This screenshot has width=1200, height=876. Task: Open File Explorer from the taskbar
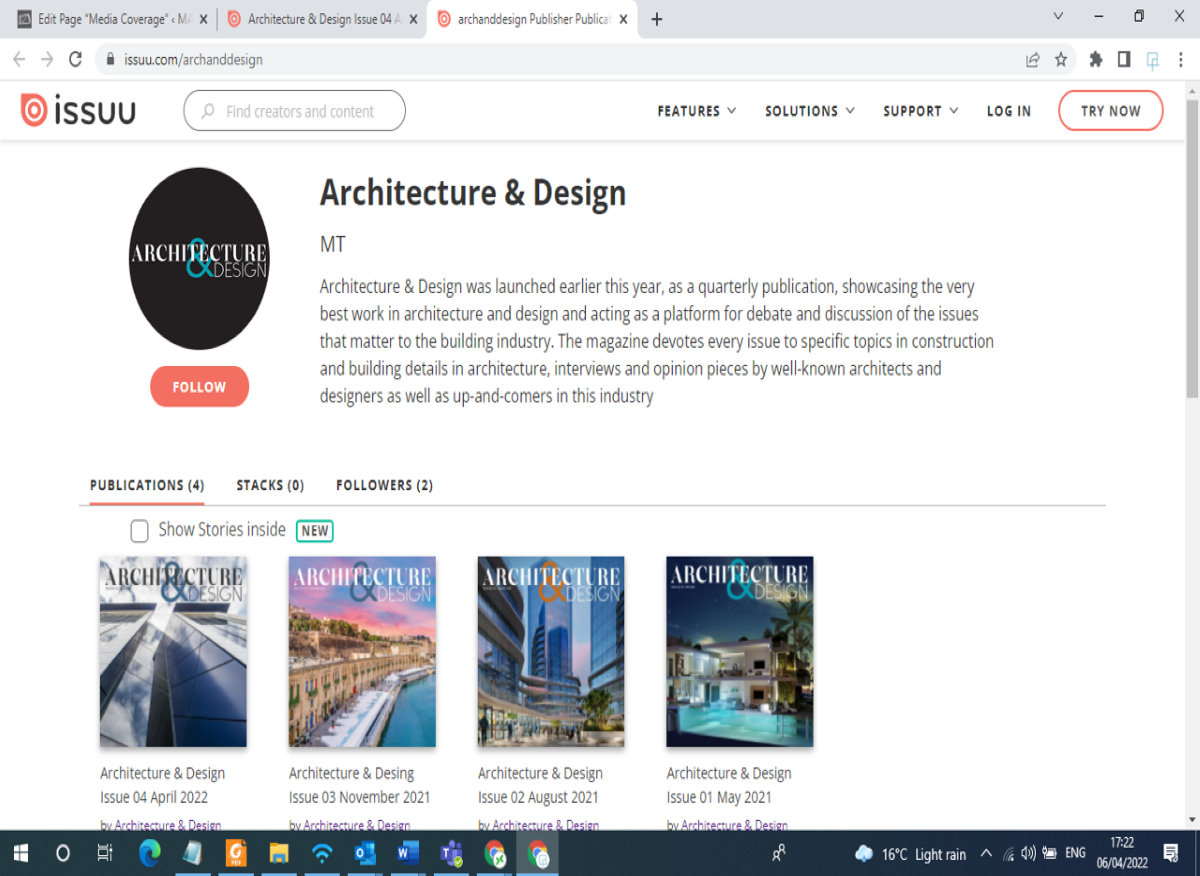coord(279,853)
